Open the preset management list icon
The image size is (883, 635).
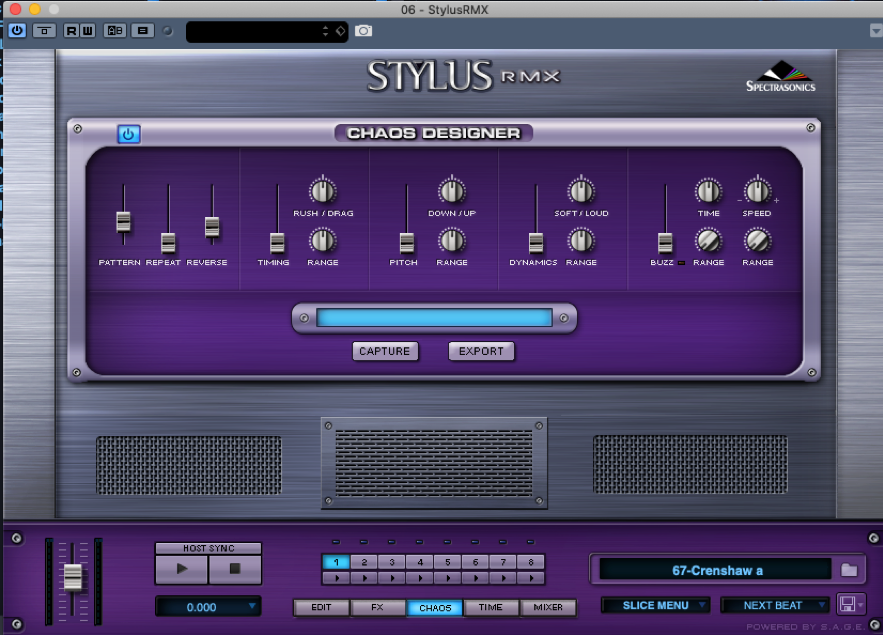(x=142, y=30)
